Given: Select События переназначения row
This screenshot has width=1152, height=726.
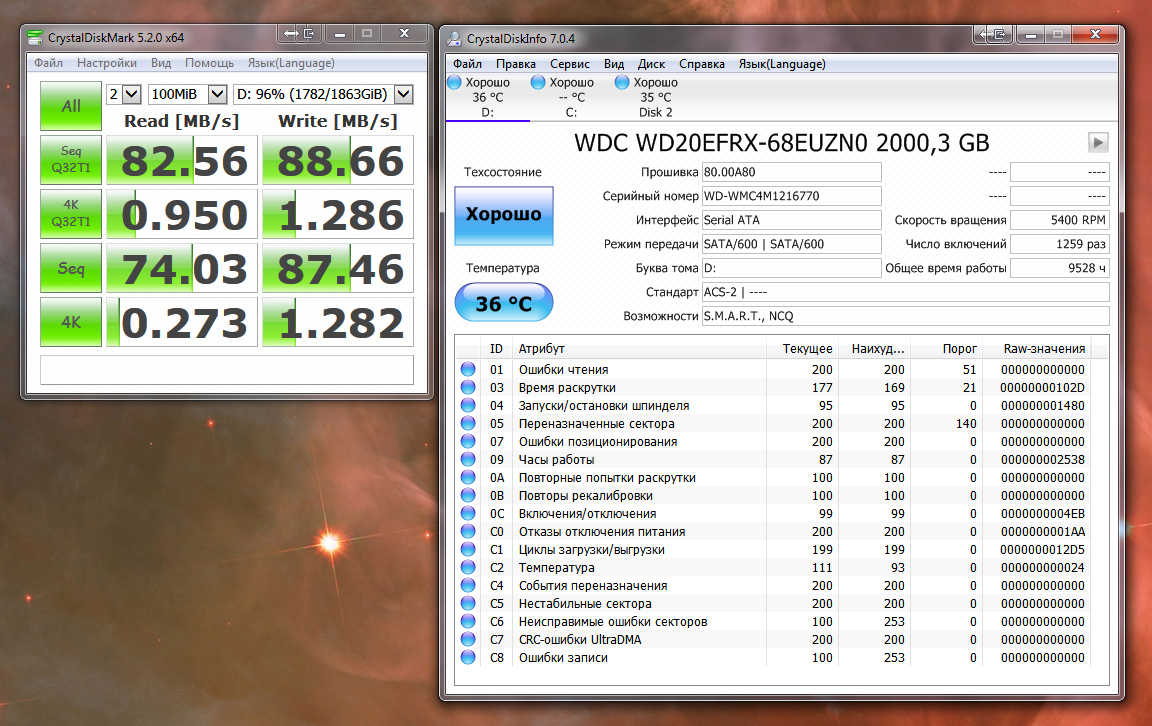Looking at the screenshot, I should 773,586.
